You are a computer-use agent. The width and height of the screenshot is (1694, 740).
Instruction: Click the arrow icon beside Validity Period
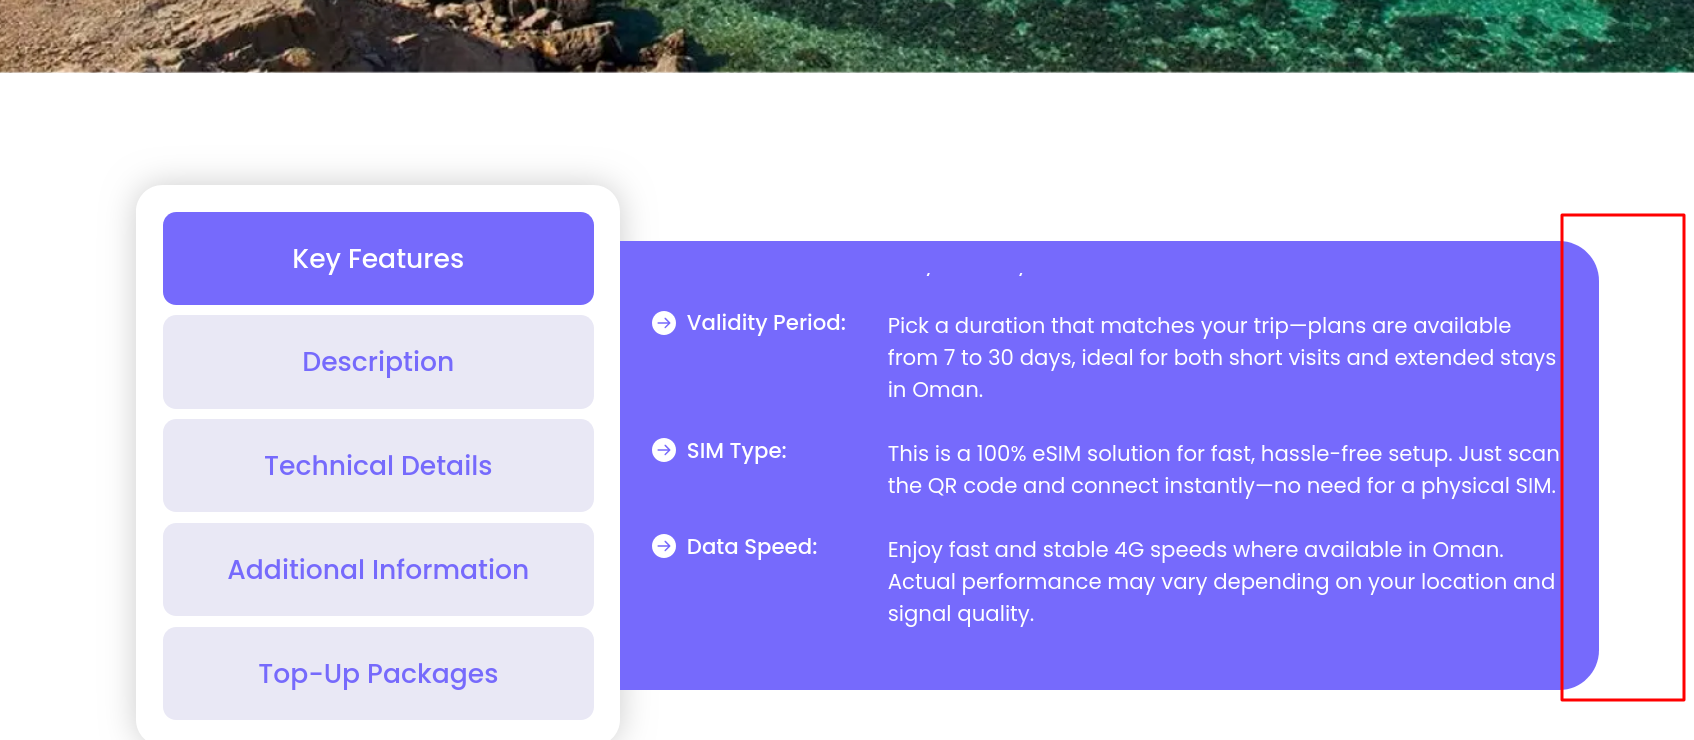664,323
